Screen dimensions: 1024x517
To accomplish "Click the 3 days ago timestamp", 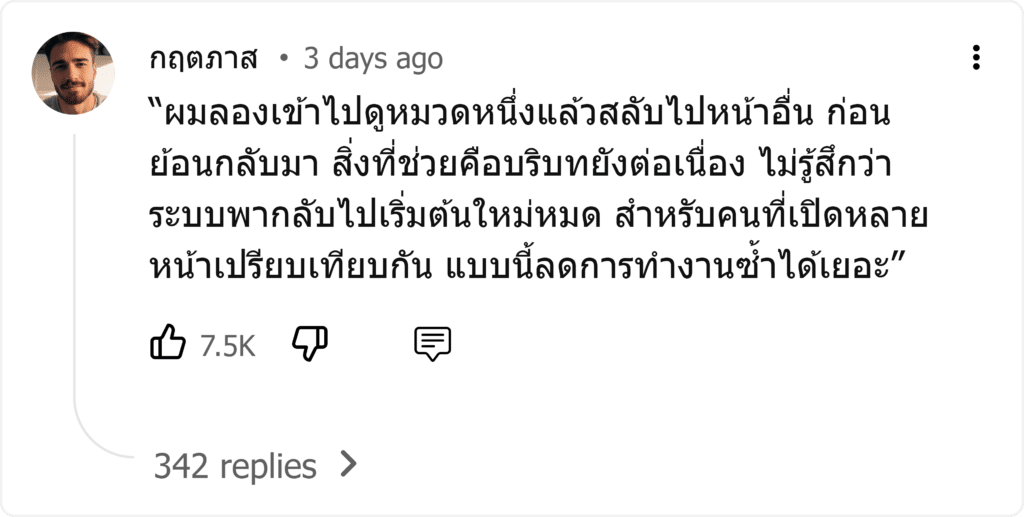I will pos(374,59).
